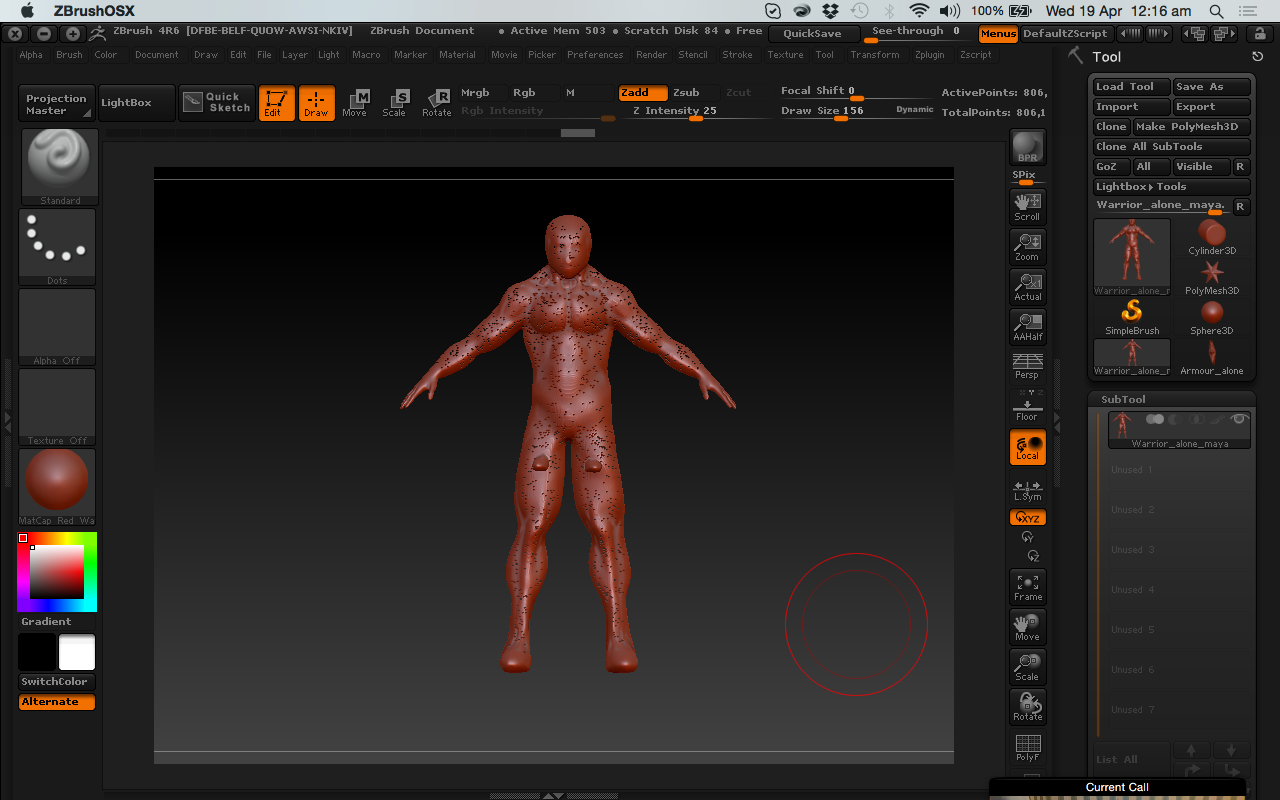Click the Scale view icon in right shelf
The width and height of the screenshot is (1280, 800).
[x=1028, y=667]
